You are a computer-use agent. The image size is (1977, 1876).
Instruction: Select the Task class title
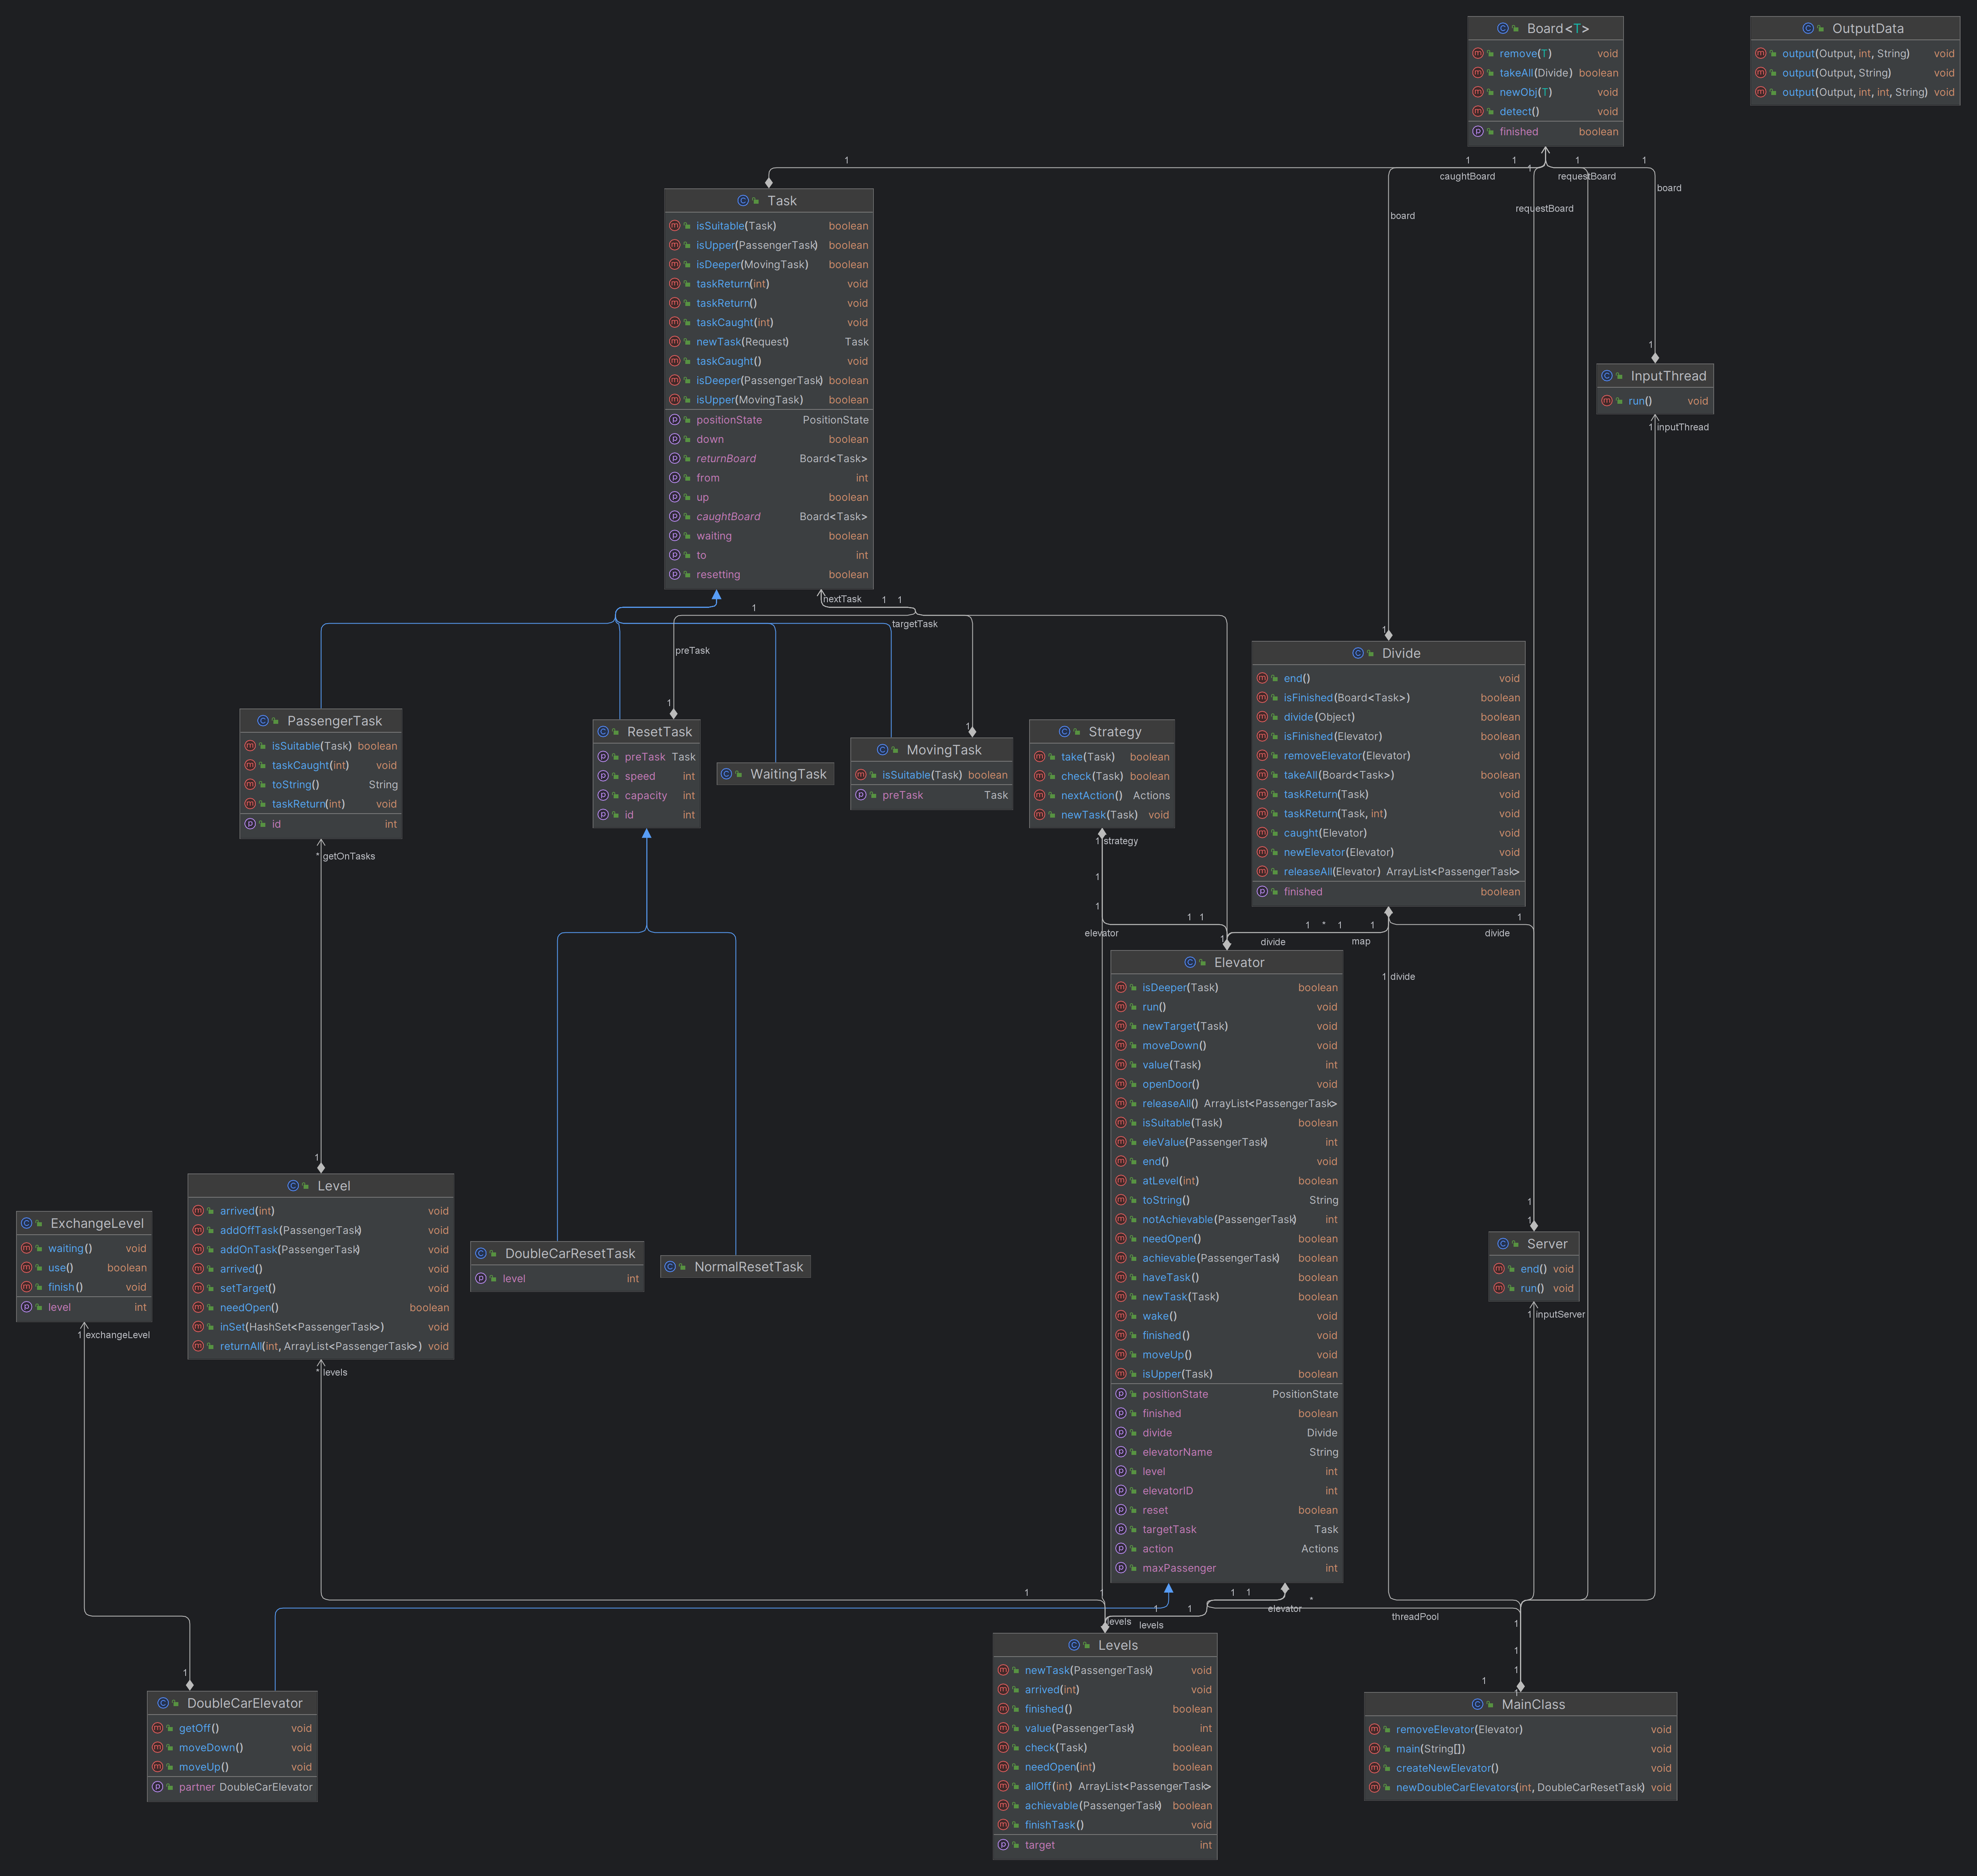(782, 201)
